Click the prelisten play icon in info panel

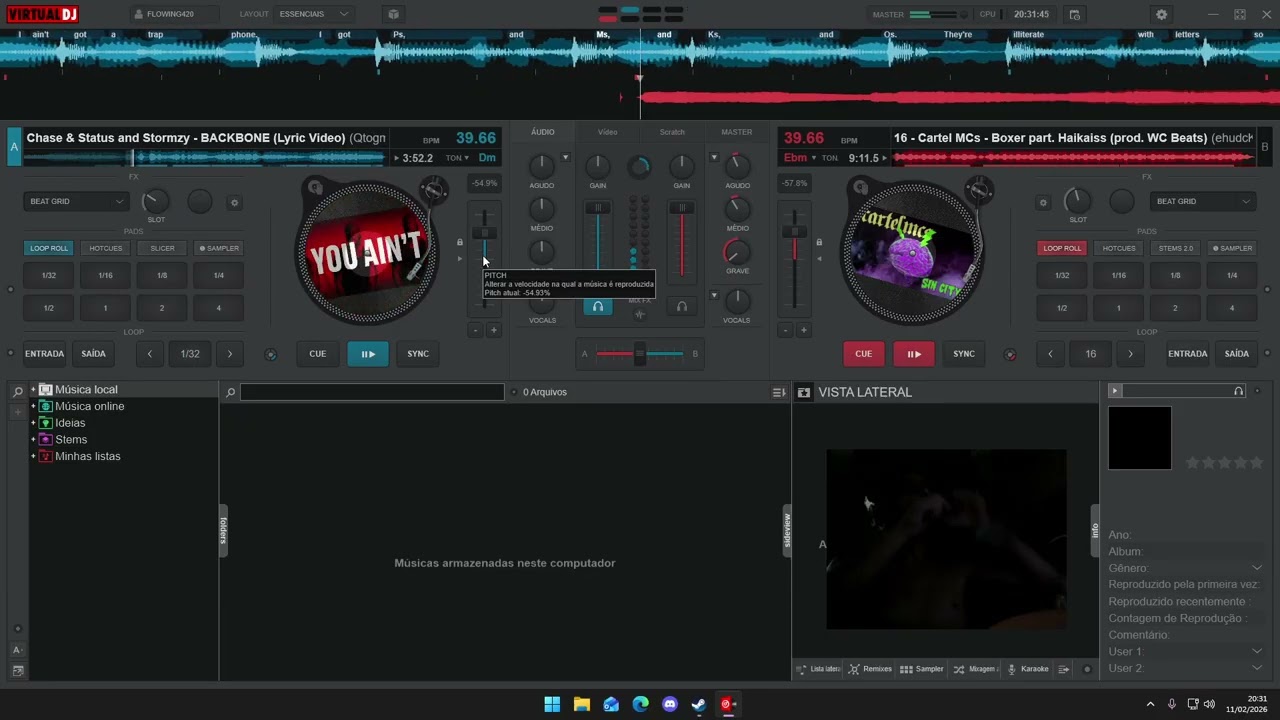click(1115, 391)
